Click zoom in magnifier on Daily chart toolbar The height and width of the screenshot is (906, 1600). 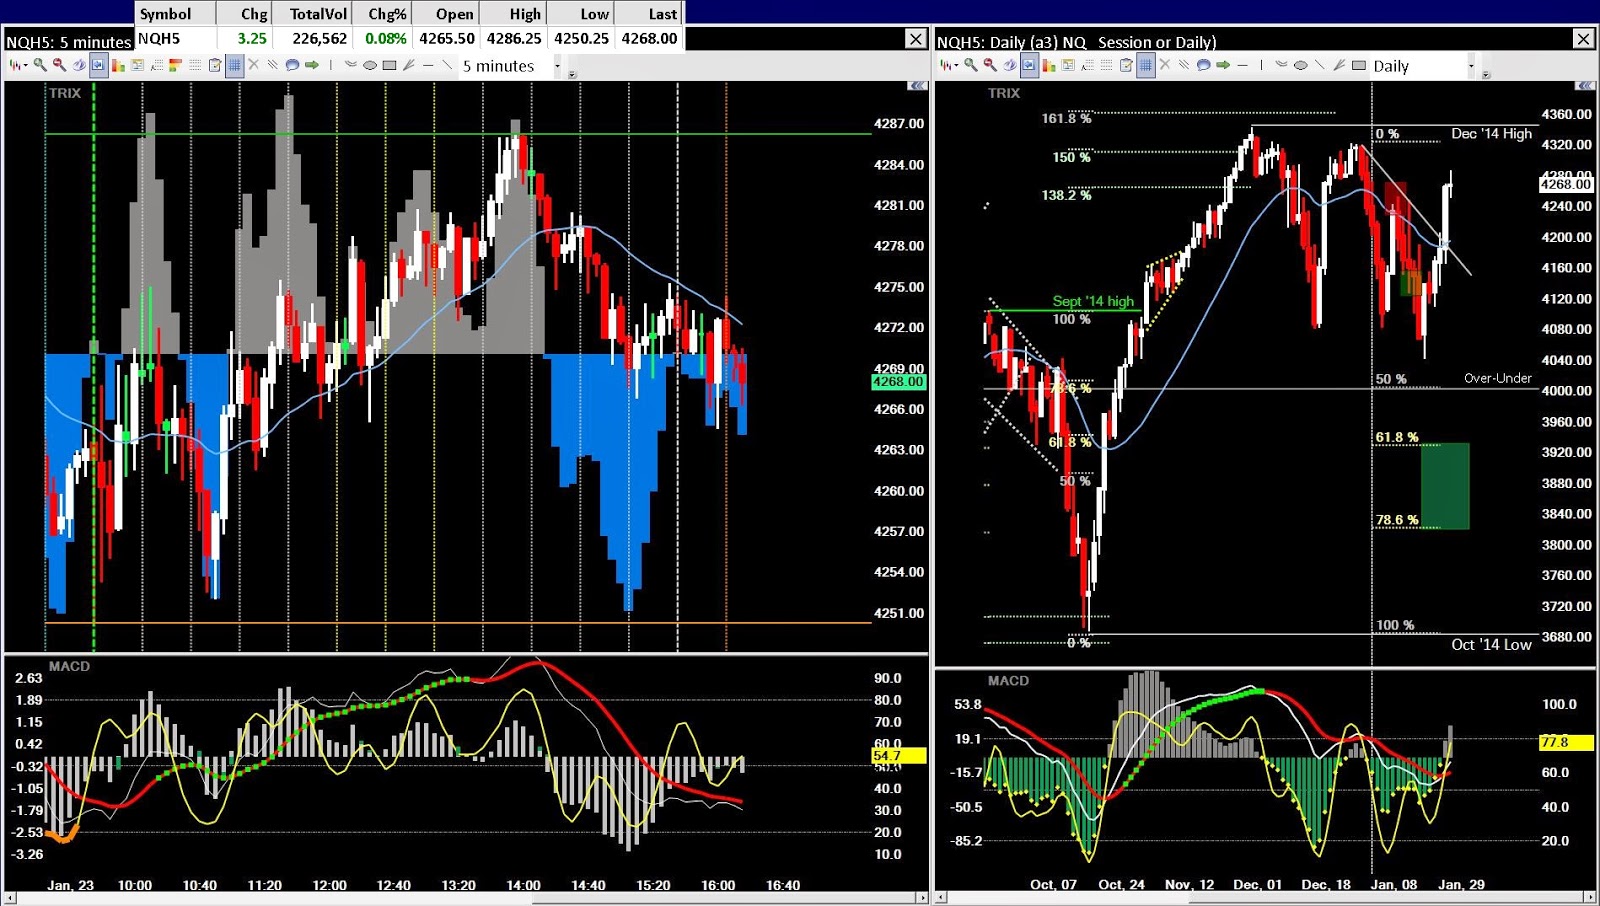(x=971, y=65)
